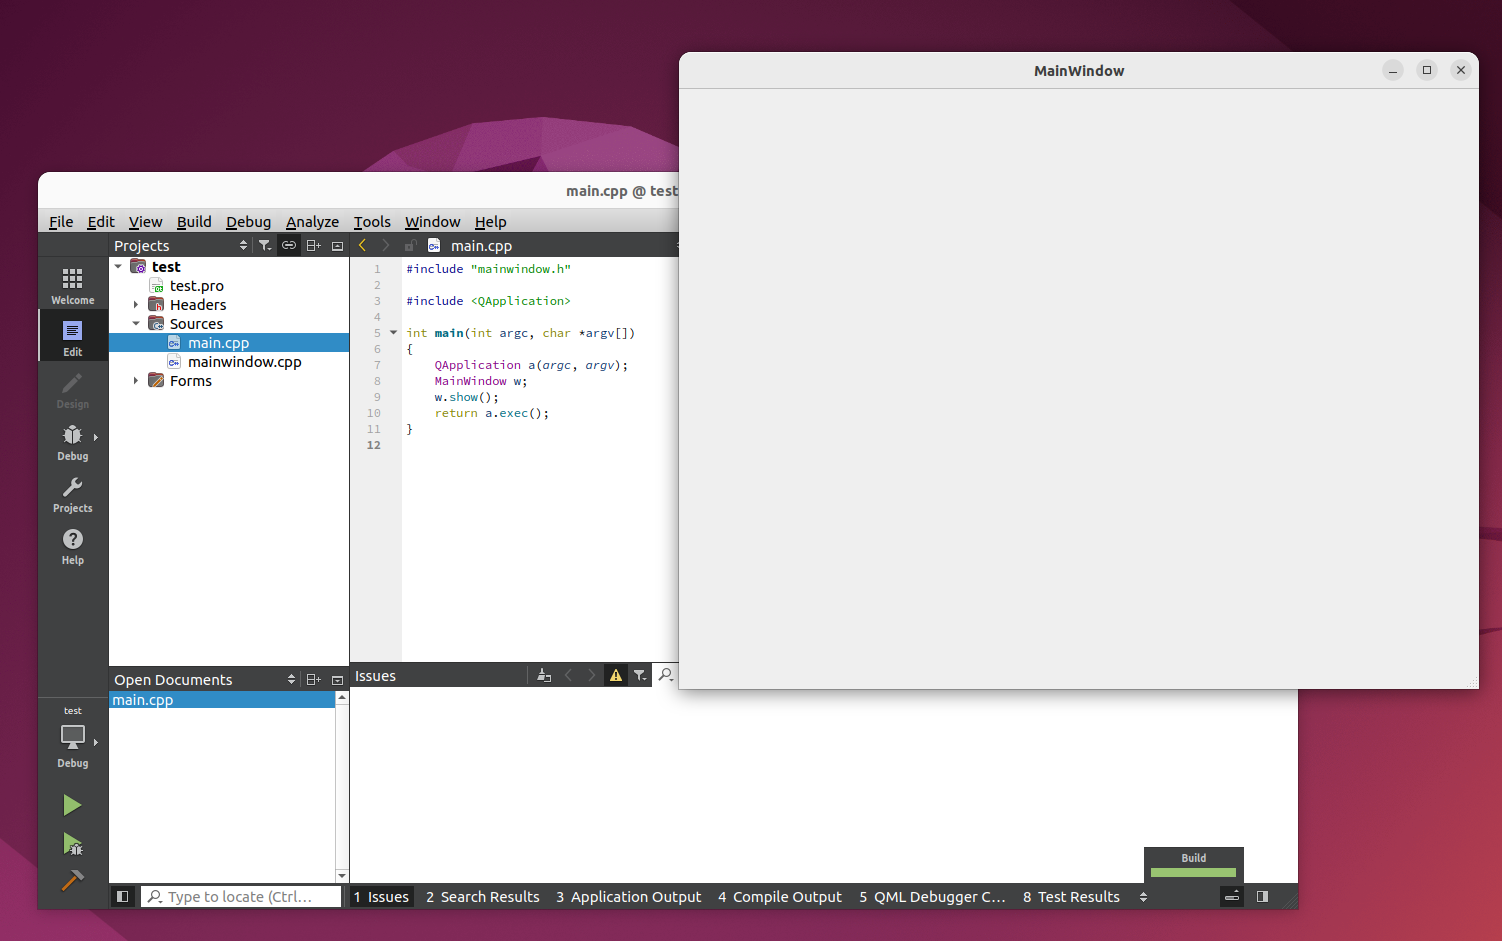This screenshot has height=941, width=1502.
Task: Open the Issues category filter dropdown
Action: point(640,675)
